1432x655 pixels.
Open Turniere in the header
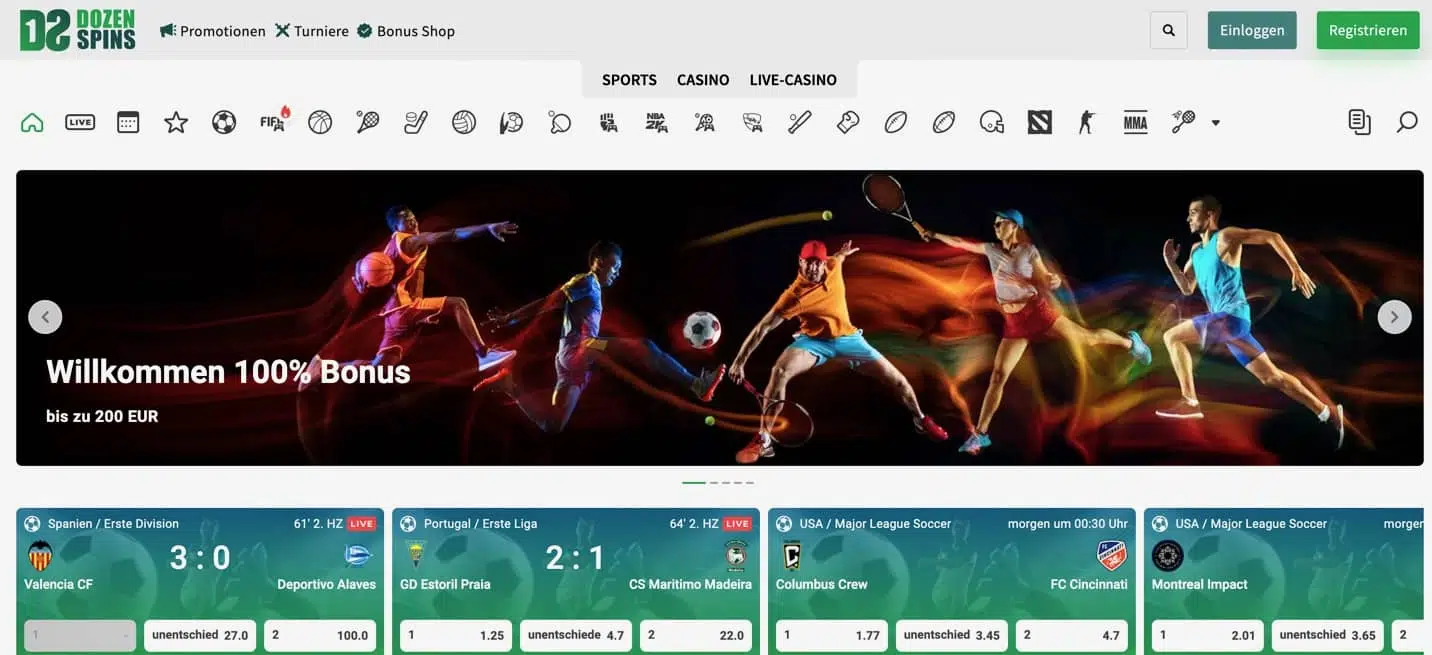point(312,31)
